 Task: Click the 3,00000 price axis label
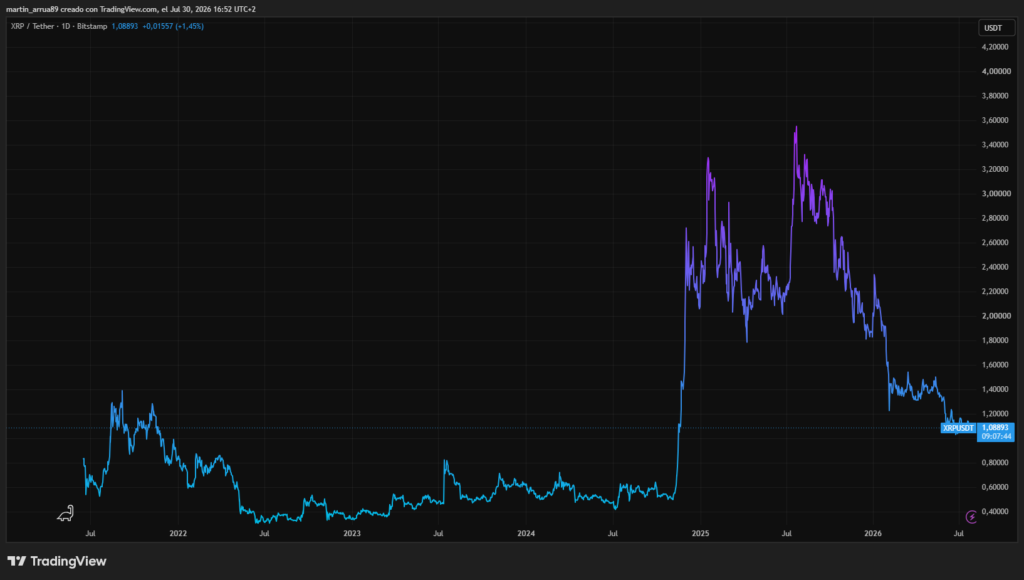[x=995, y=194]
